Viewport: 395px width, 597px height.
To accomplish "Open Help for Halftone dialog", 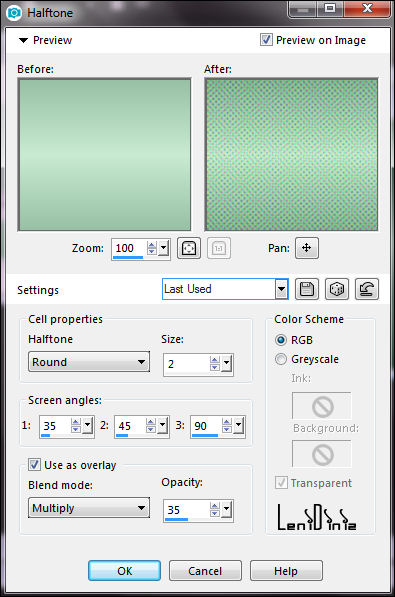I will 286,570.
